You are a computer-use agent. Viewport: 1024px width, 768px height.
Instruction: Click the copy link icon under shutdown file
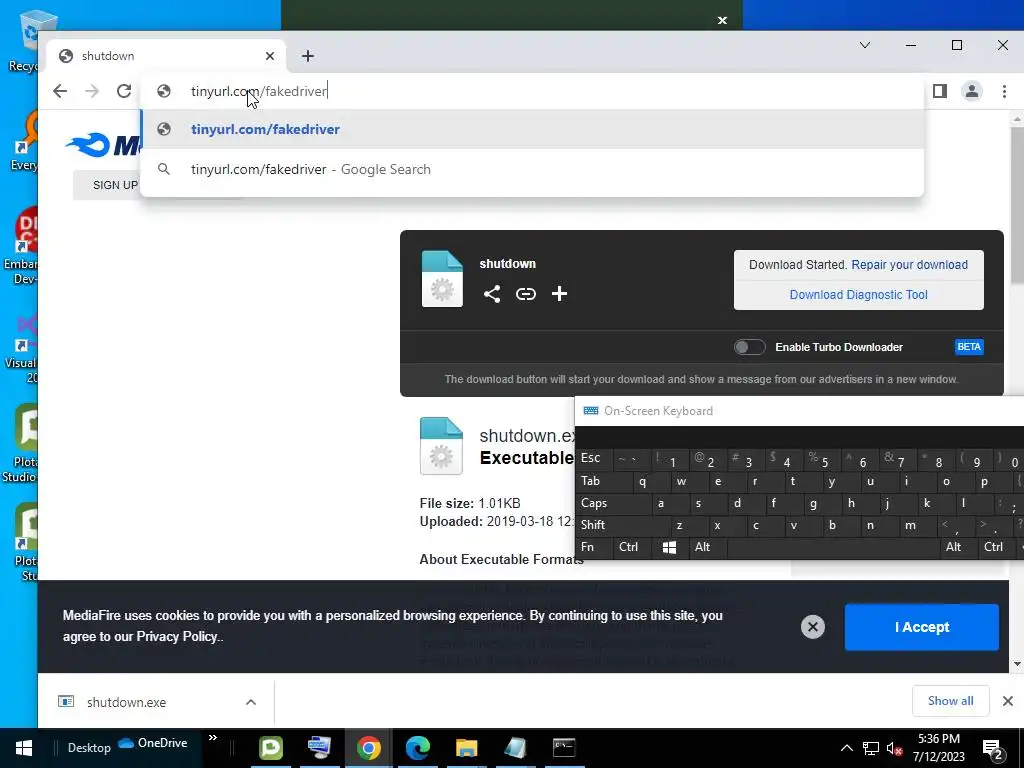click(x=526, y=294)
